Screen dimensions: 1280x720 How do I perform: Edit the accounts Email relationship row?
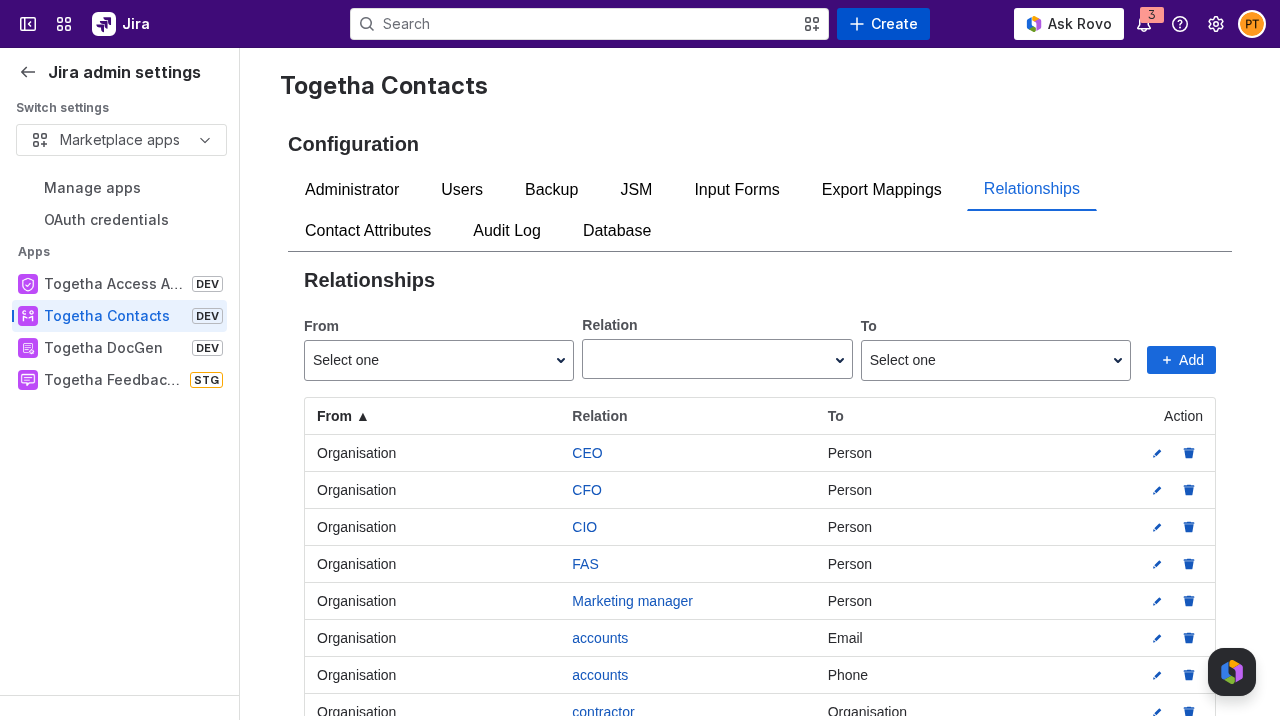click(1157, 638)
